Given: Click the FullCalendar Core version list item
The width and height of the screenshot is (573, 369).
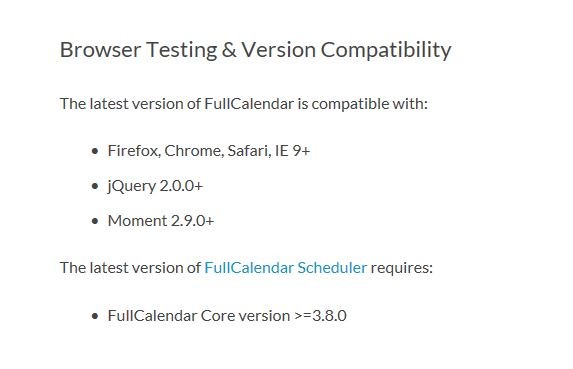Looking at the screenshot, I should point(227,316).
